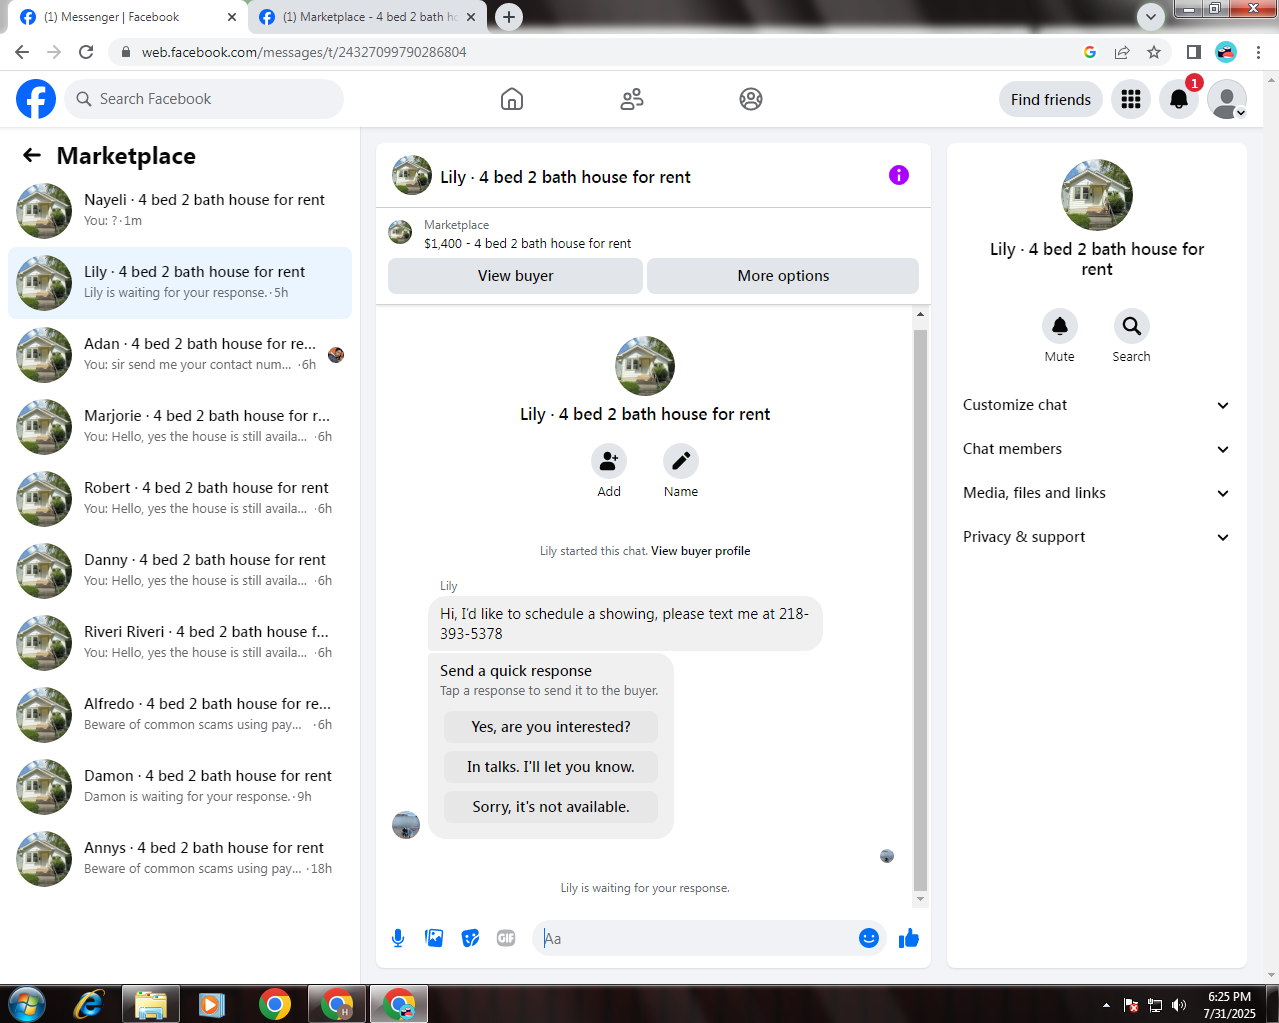
Task: Click the Add people icon in chat
Action: coord(609,461)
